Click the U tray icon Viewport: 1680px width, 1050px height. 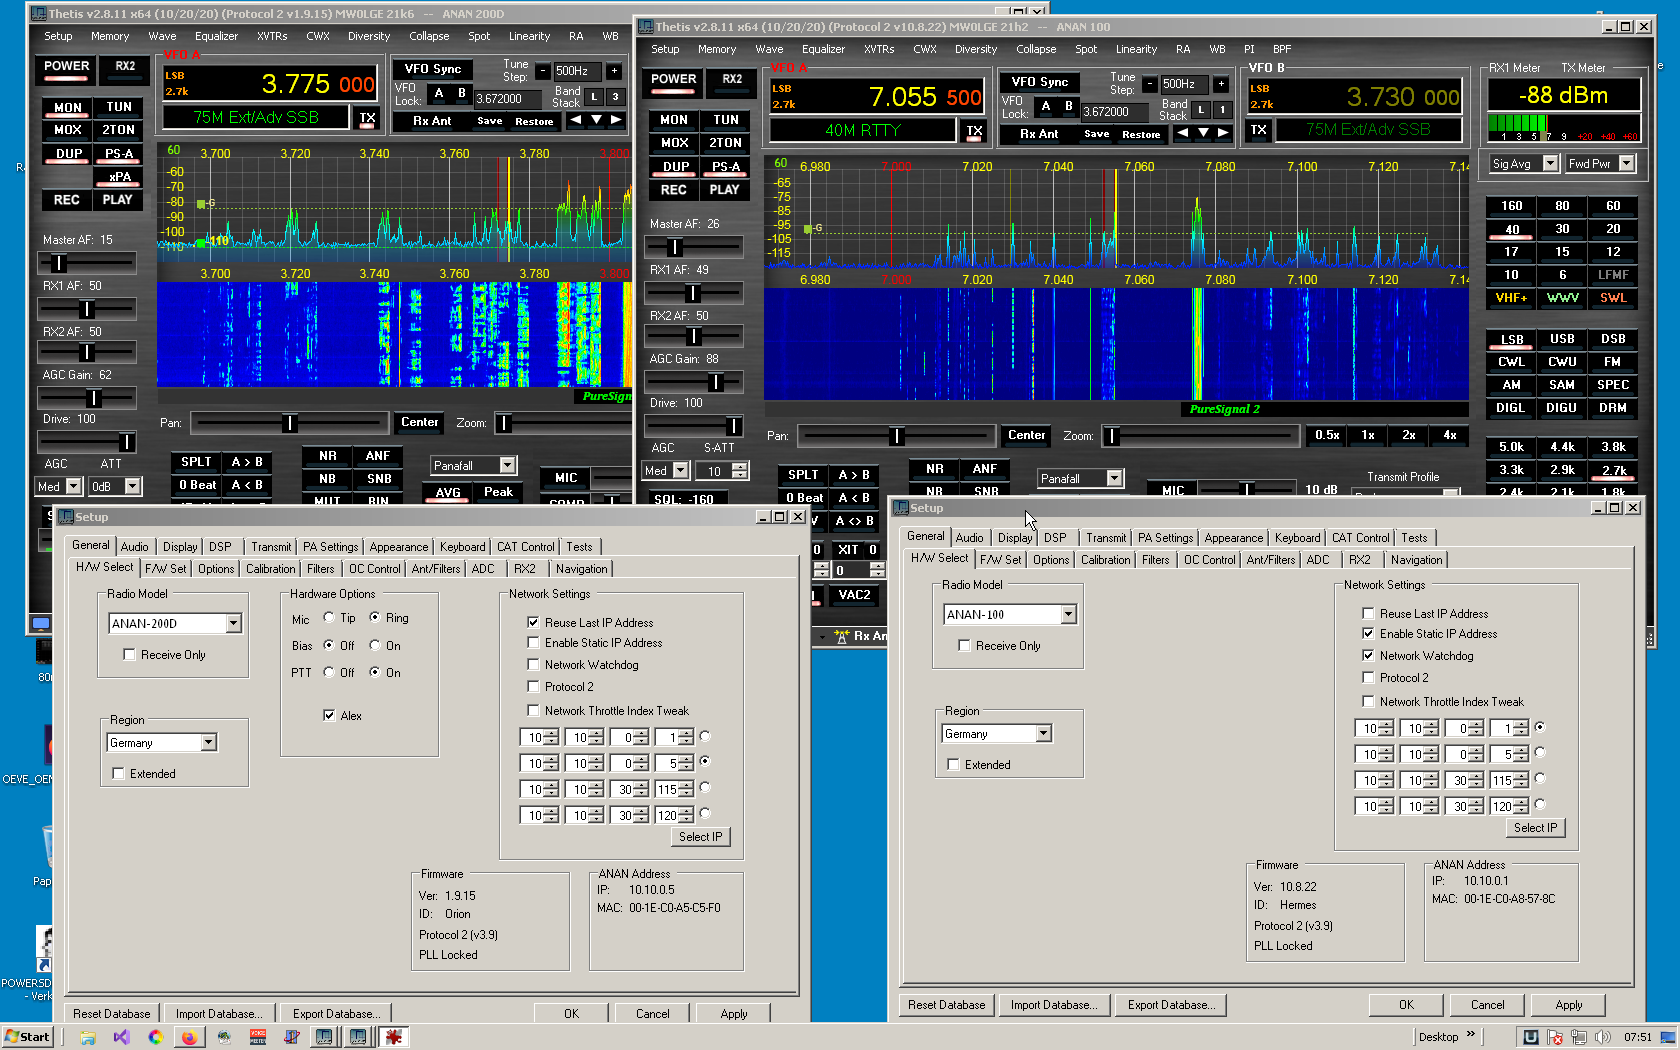(x=1530, y=1037)
